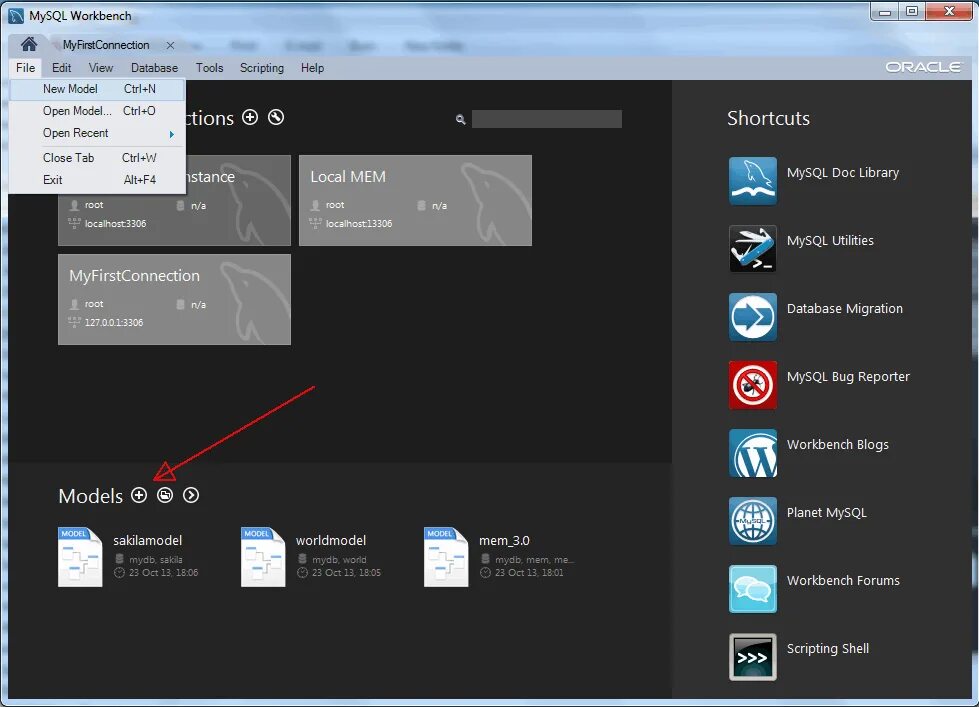The image size is (979, 707).
Task: Choose Open Model... from File menu
Action: tap(98, 111)
